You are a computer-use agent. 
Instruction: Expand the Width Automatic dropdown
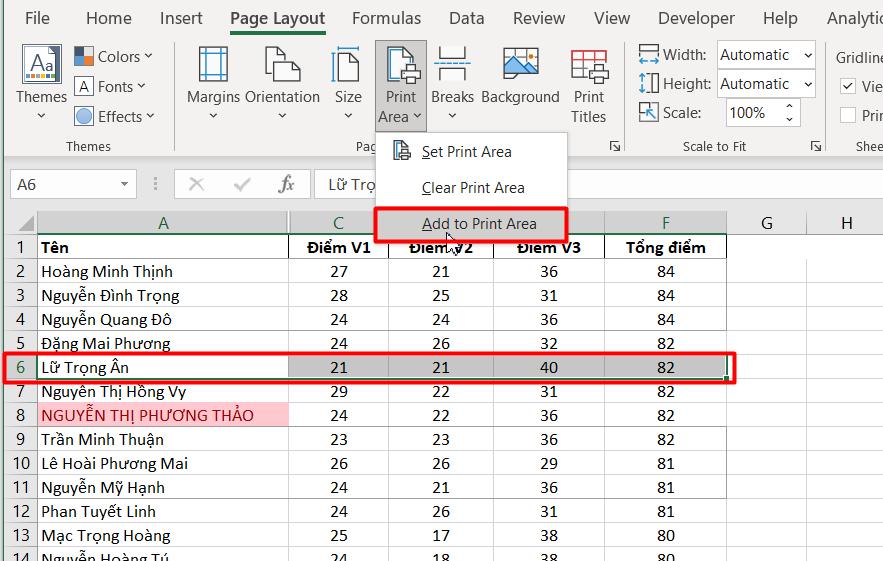(x=807, y=55)
